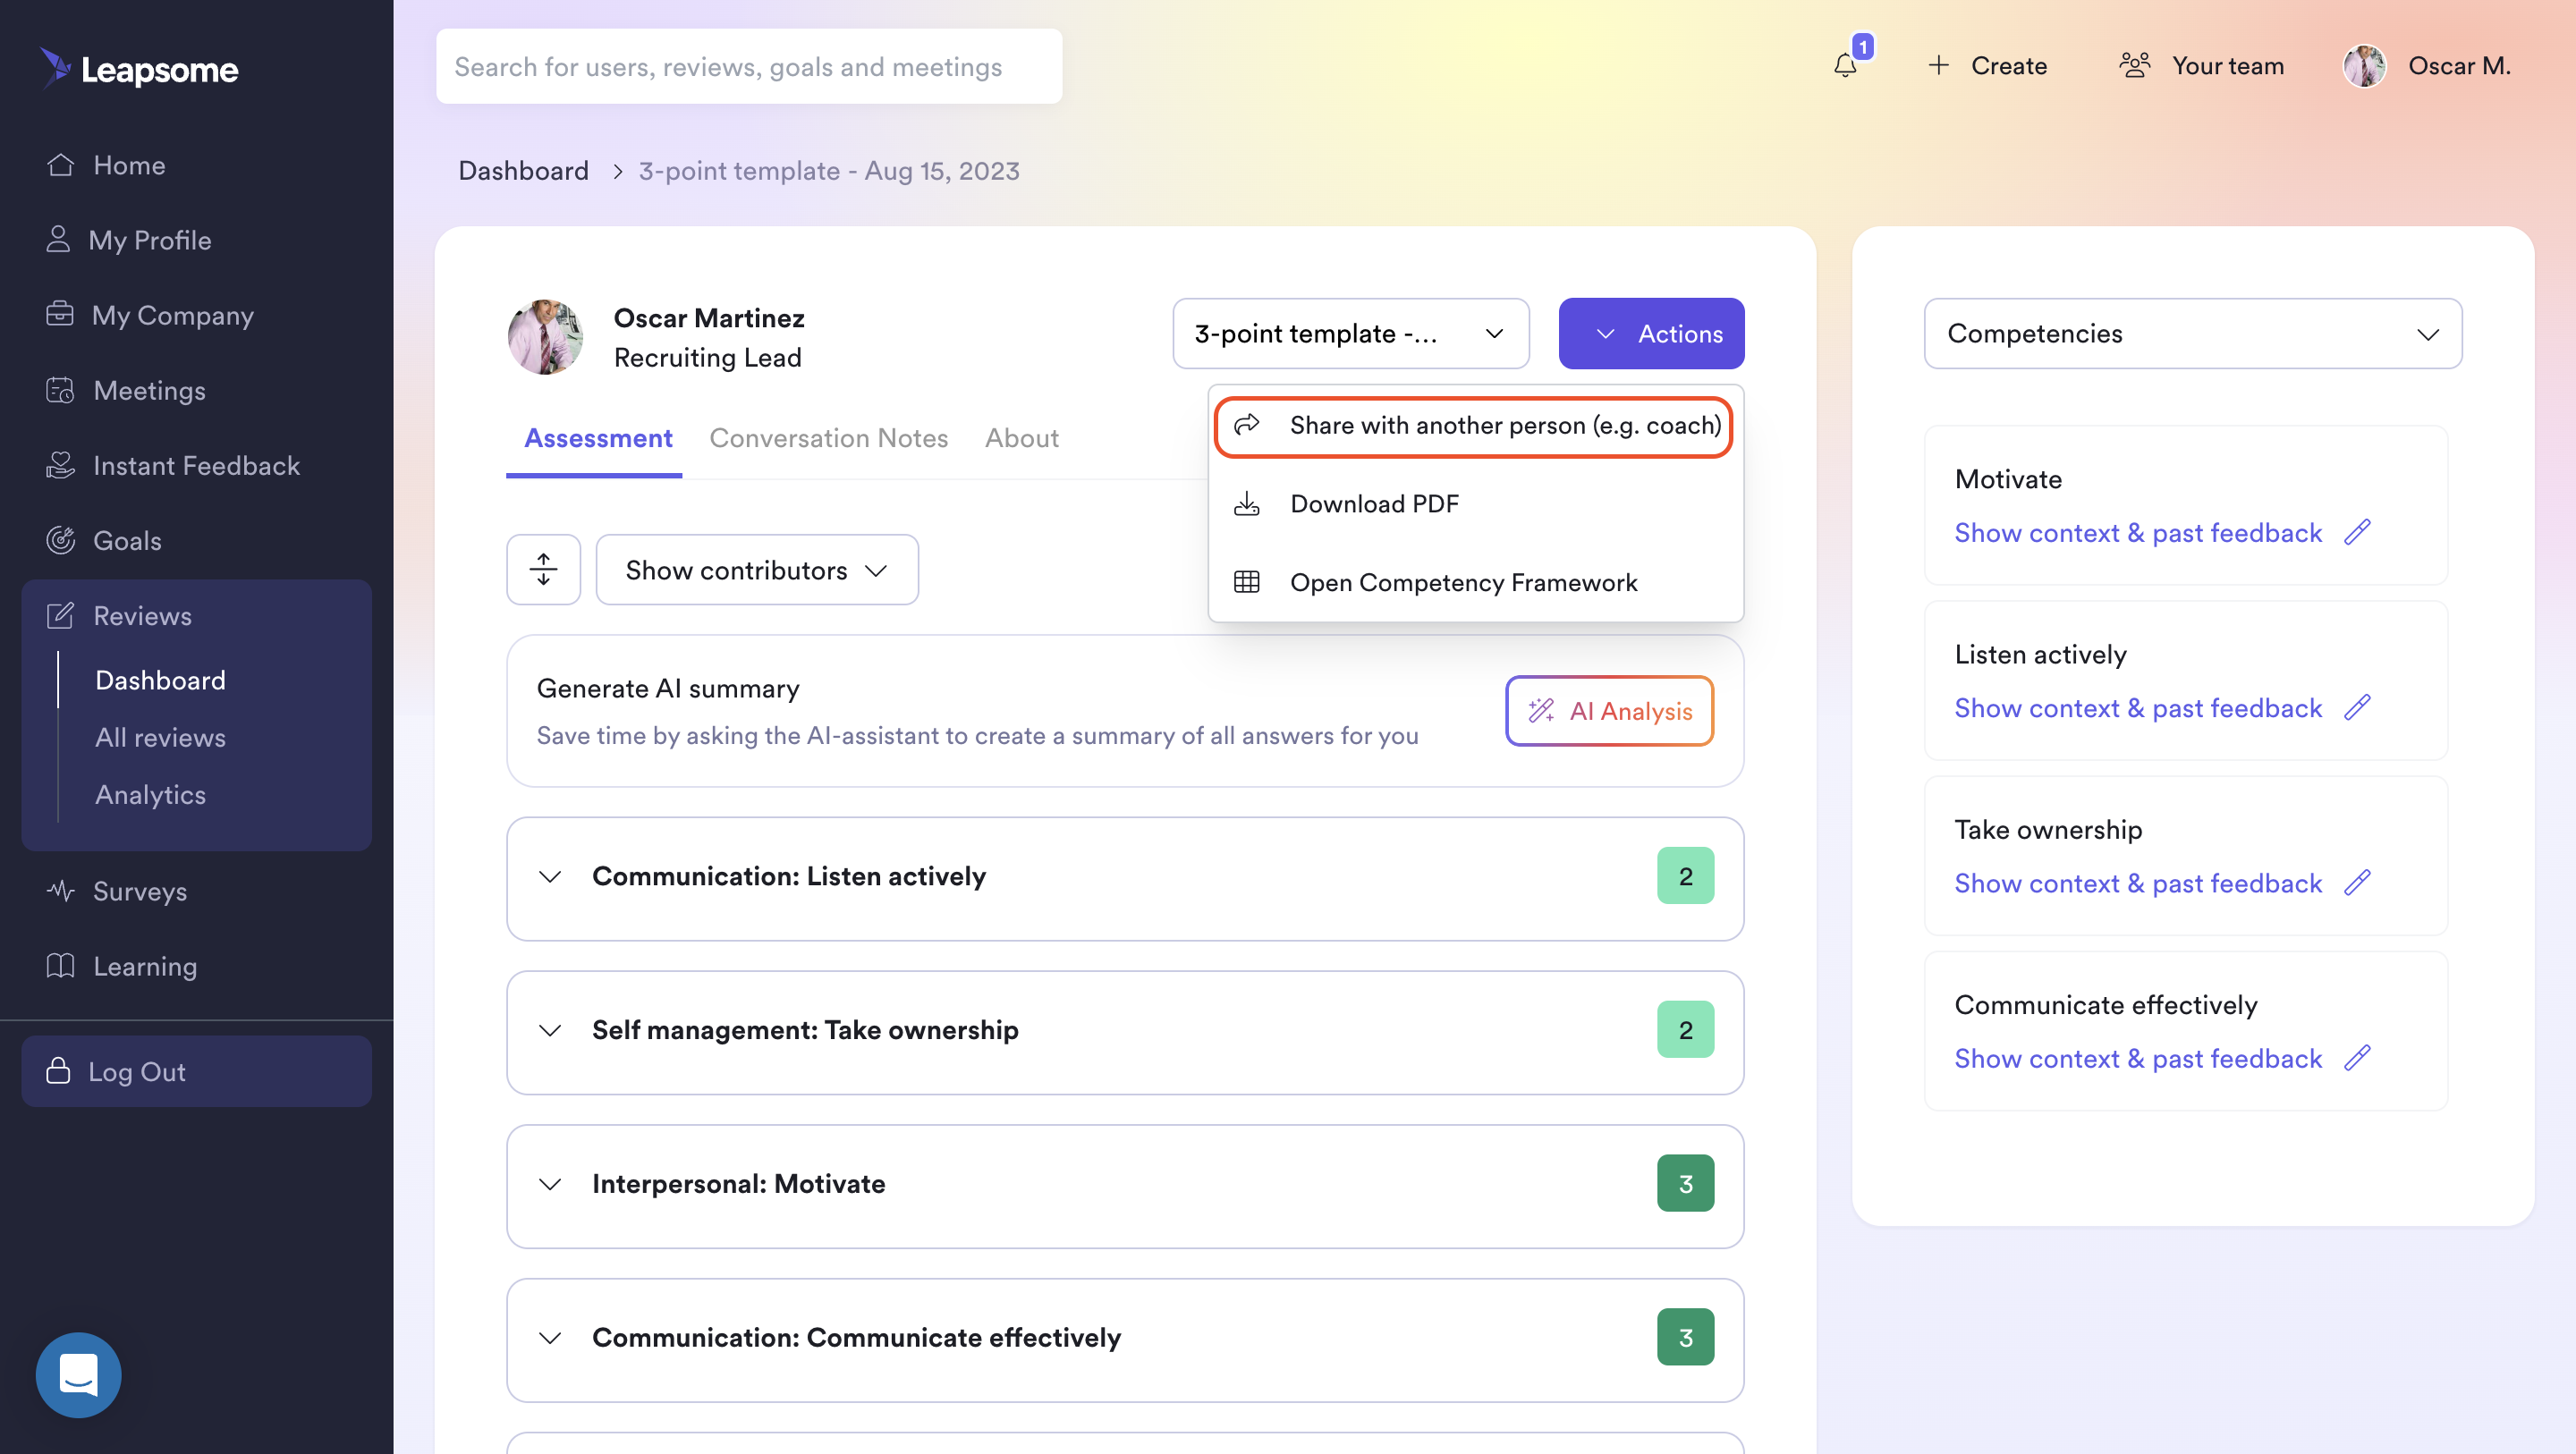Switch to the About tab
The height and width of the screenshot is (1454, 2576).
(1021, 438)
